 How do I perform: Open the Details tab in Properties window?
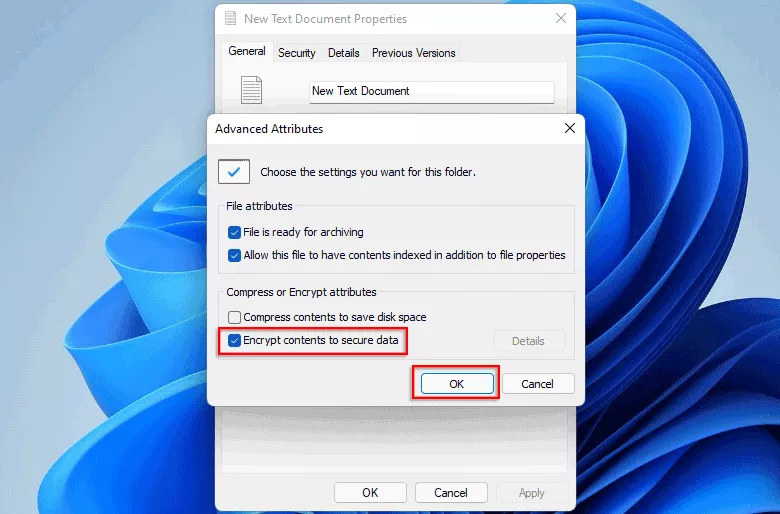[x=344, y=53]
